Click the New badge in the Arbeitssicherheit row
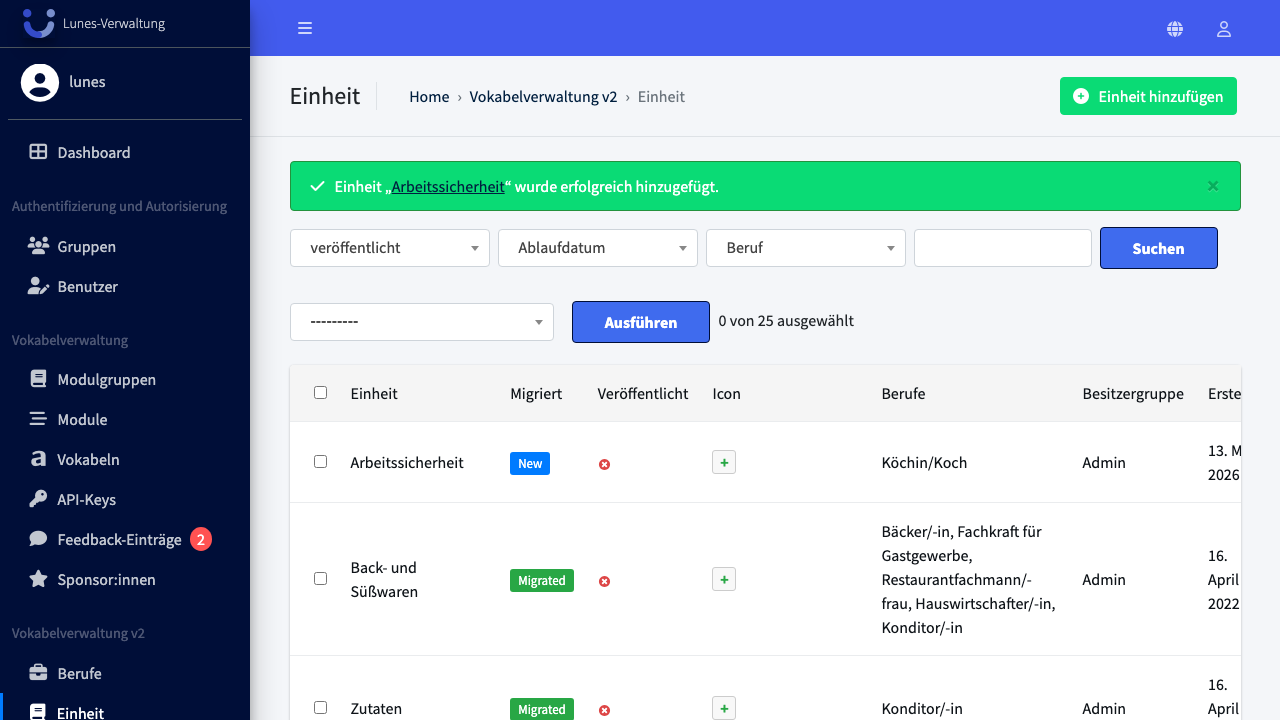The width and height of the screenshot is (1280, 720). point(530,463)
